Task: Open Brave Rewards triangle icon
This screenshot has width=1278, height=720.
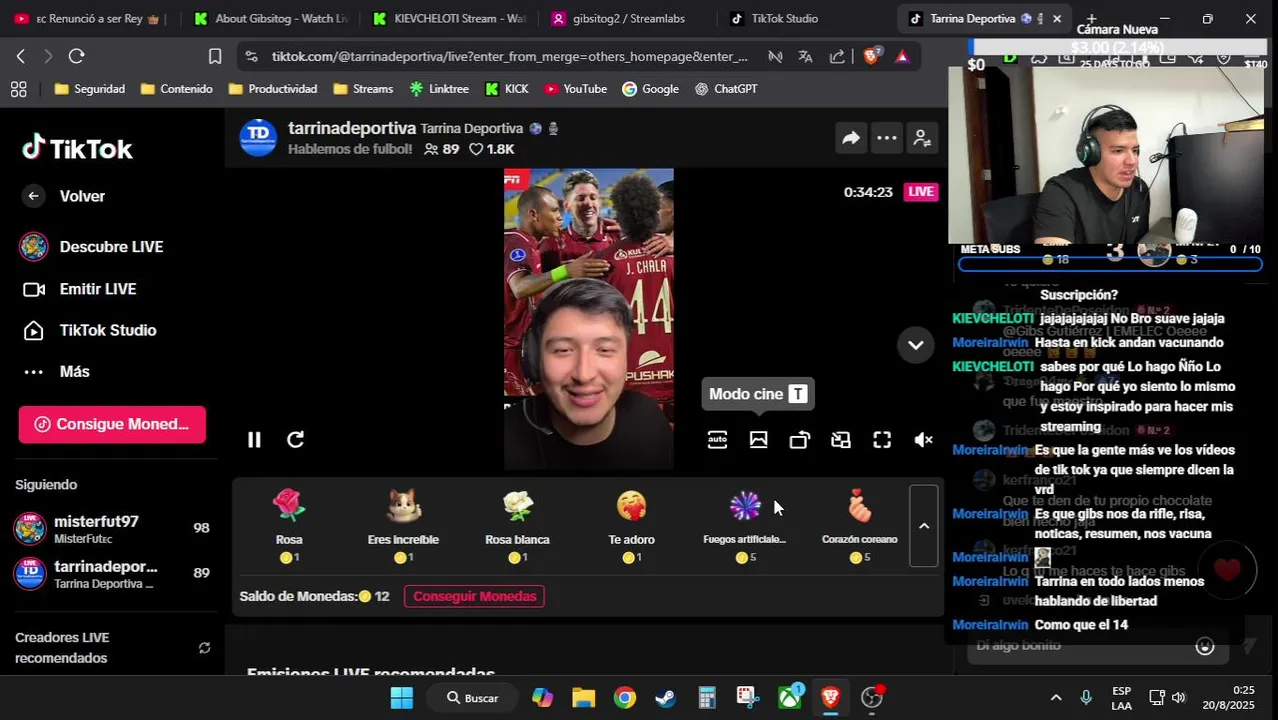Action: [902, 56]
